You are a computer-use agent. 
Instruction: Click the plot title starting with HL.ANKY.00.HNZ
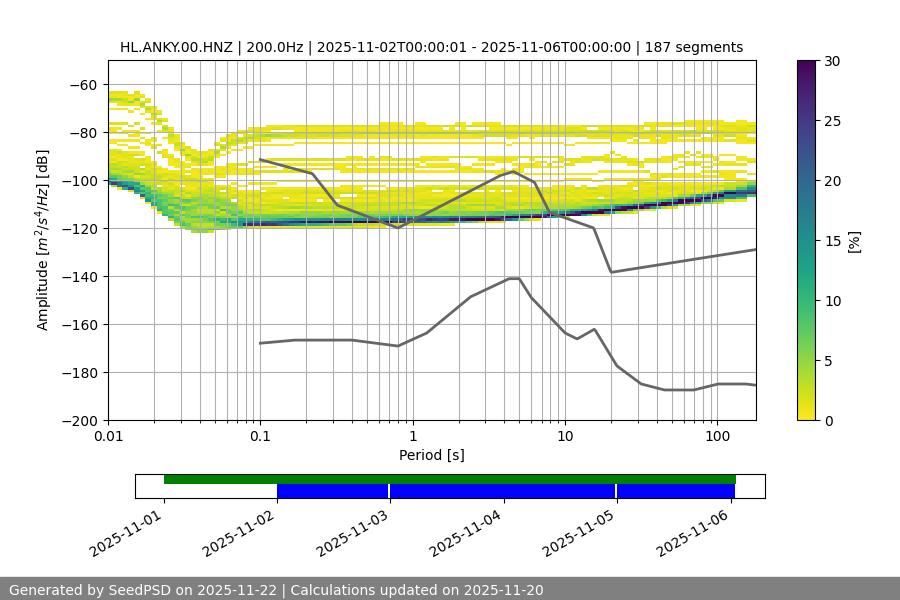pyautogui.click(x=431, y=47)
